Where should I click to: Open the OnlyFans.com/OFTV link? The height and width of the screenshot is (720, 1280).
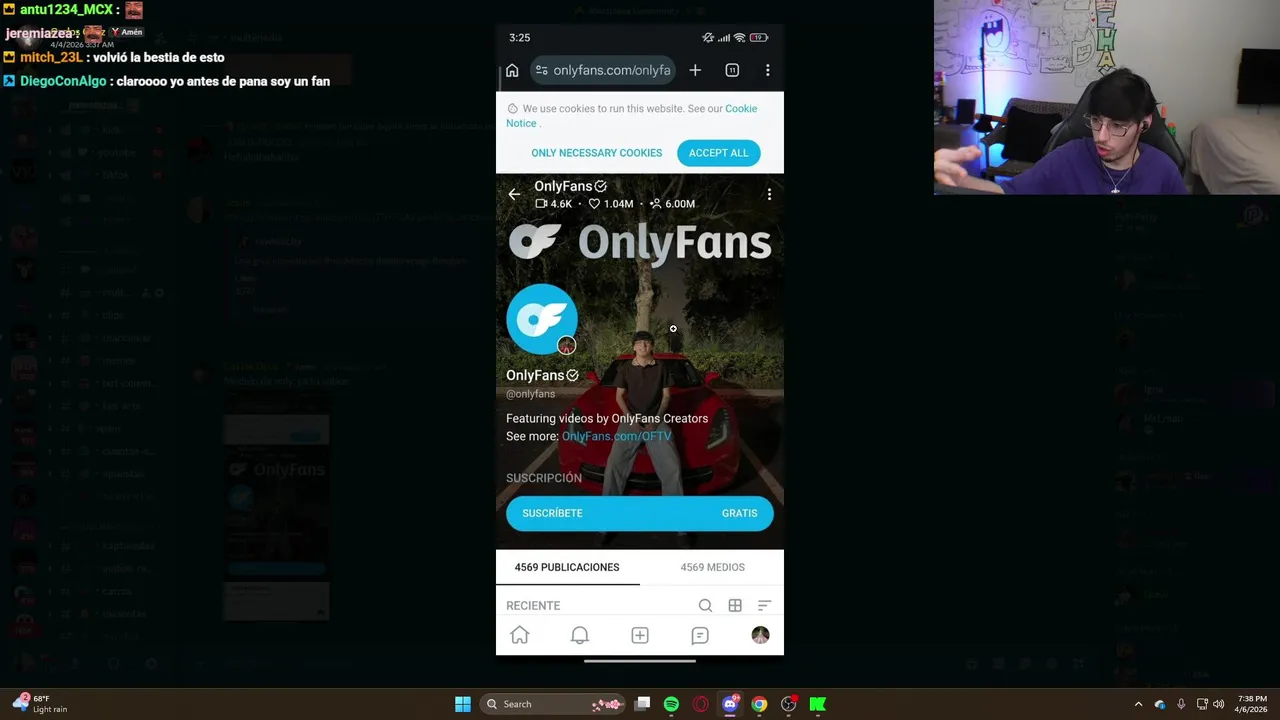[616, 436]
